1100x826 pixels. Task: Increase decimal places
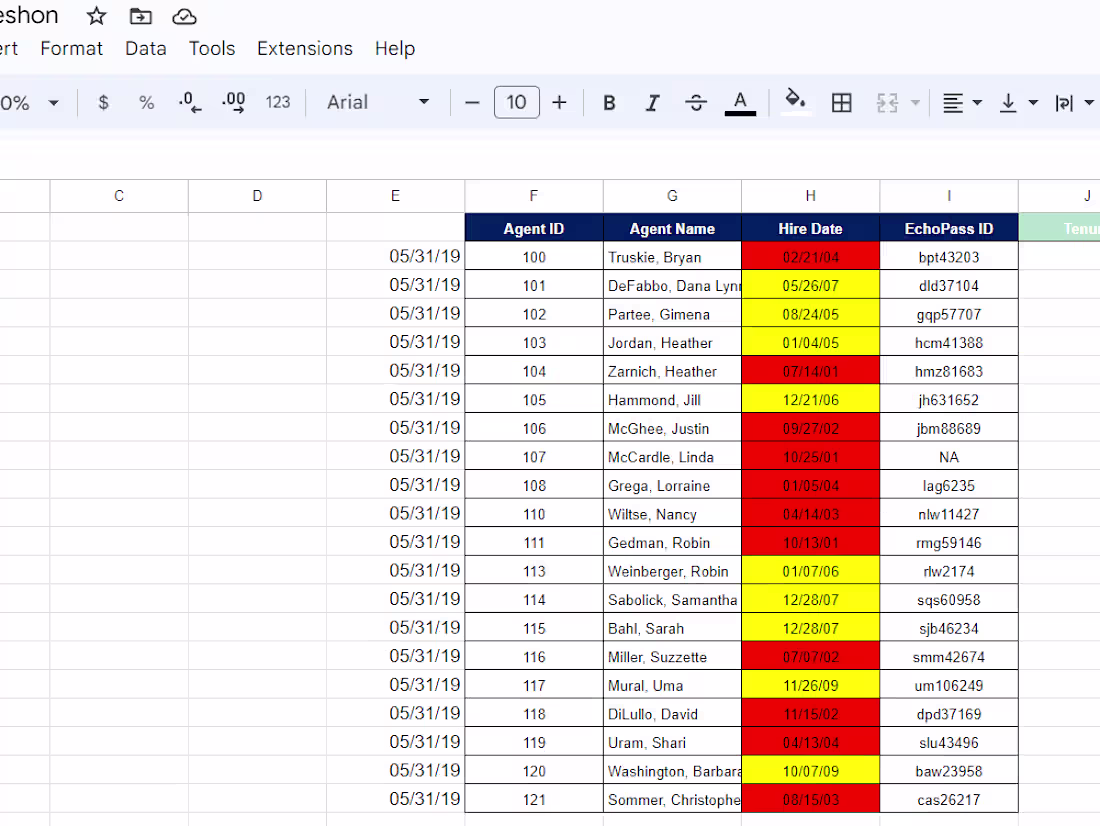coord(234,103)
